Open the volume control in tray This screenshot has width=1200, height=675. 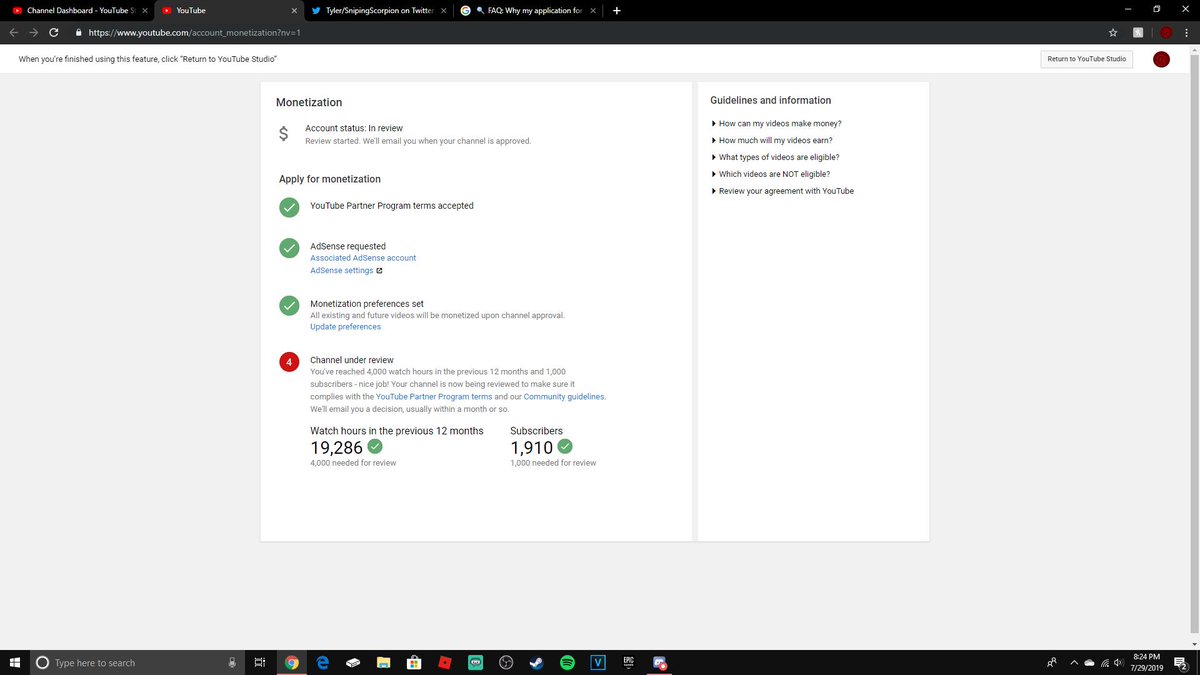tap(1119, 662)
